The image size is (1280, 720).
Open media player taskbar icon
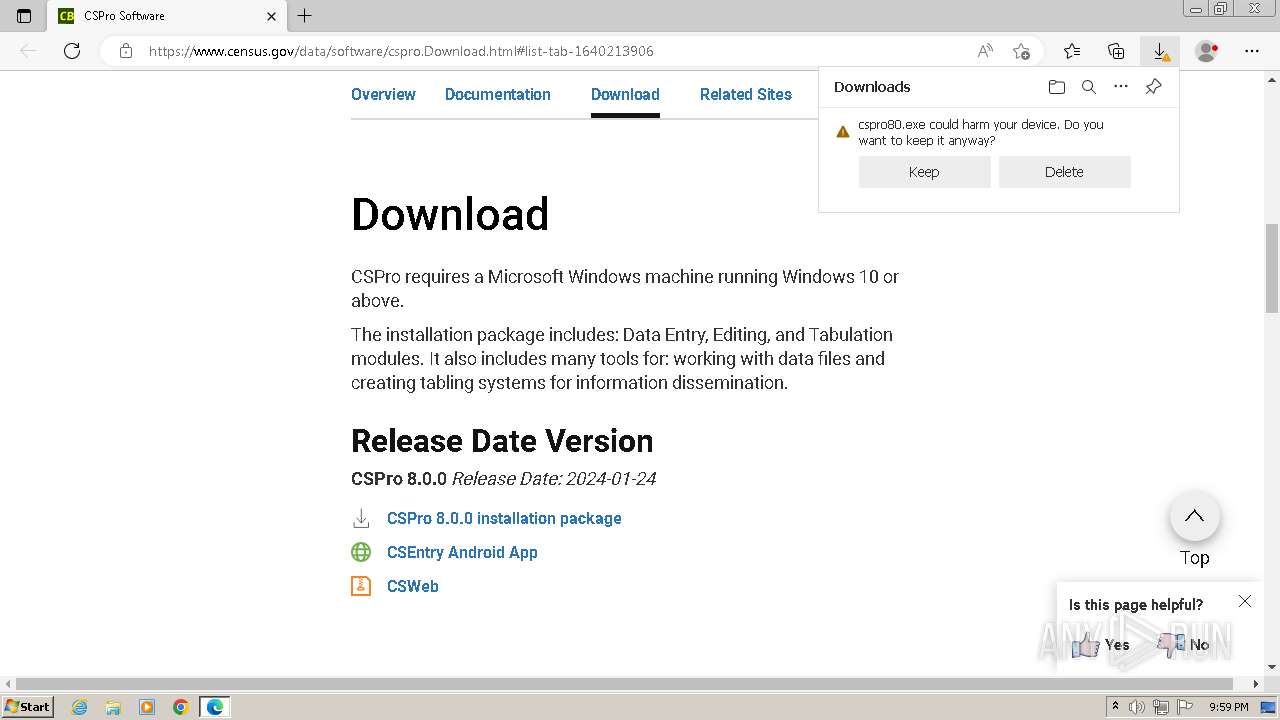pos(147,707)
